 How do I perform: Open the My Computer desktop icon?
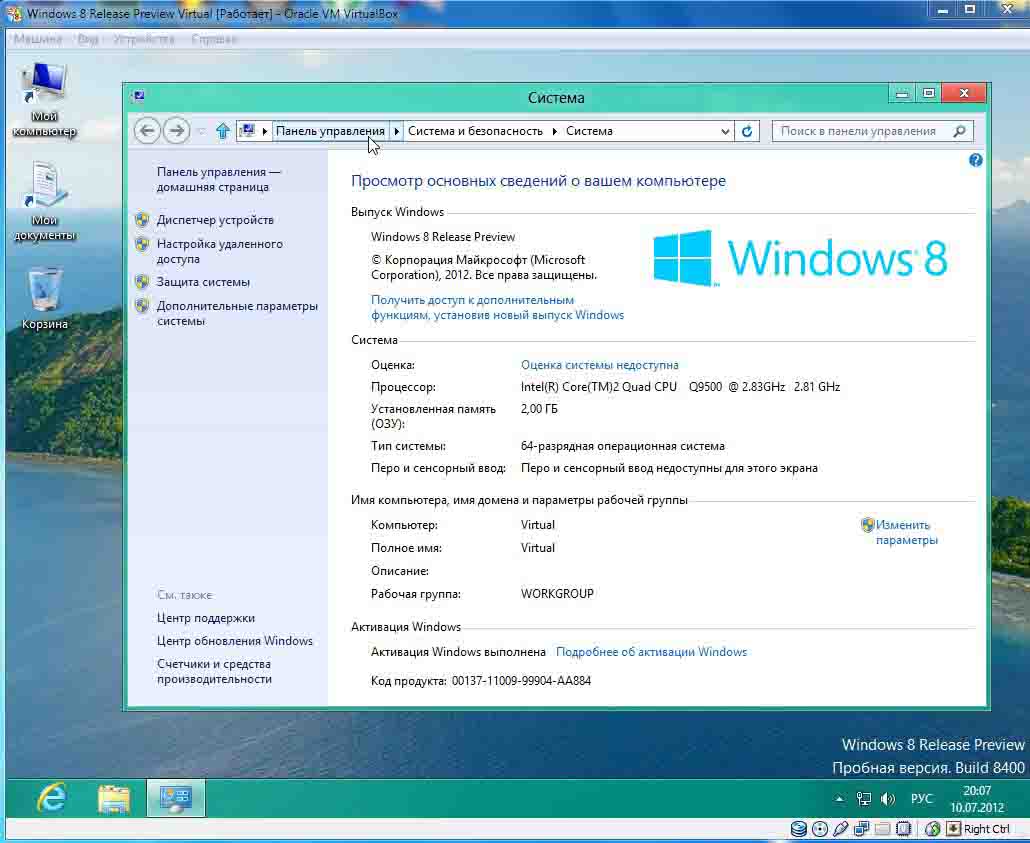tap(45, 99)
